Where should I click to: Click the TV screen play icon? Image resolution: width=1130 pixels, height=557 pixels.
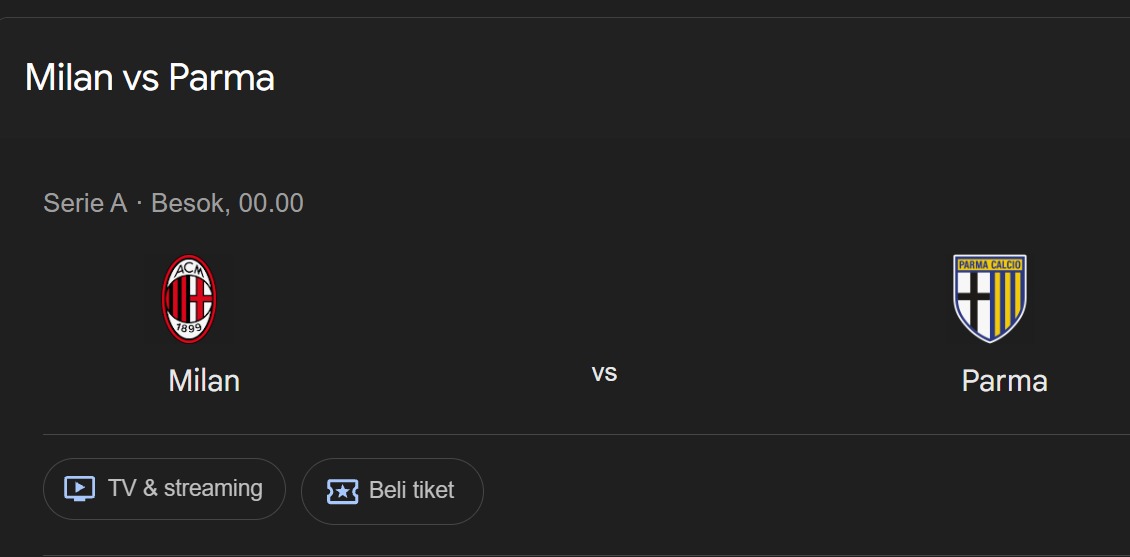click(x=79, y=489)
